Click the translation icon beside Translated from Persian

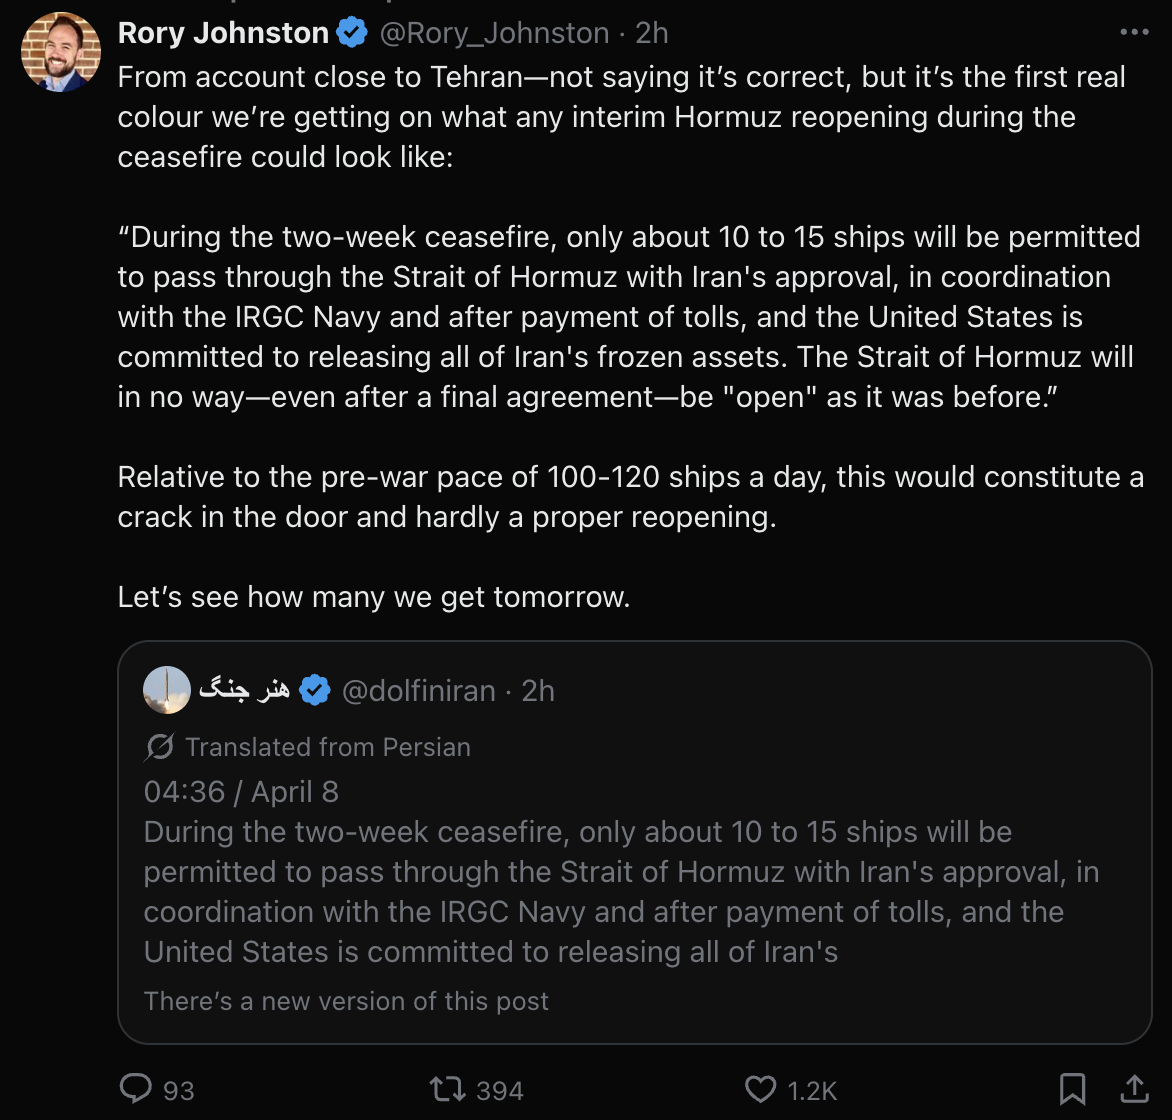(x=159, y=746)
